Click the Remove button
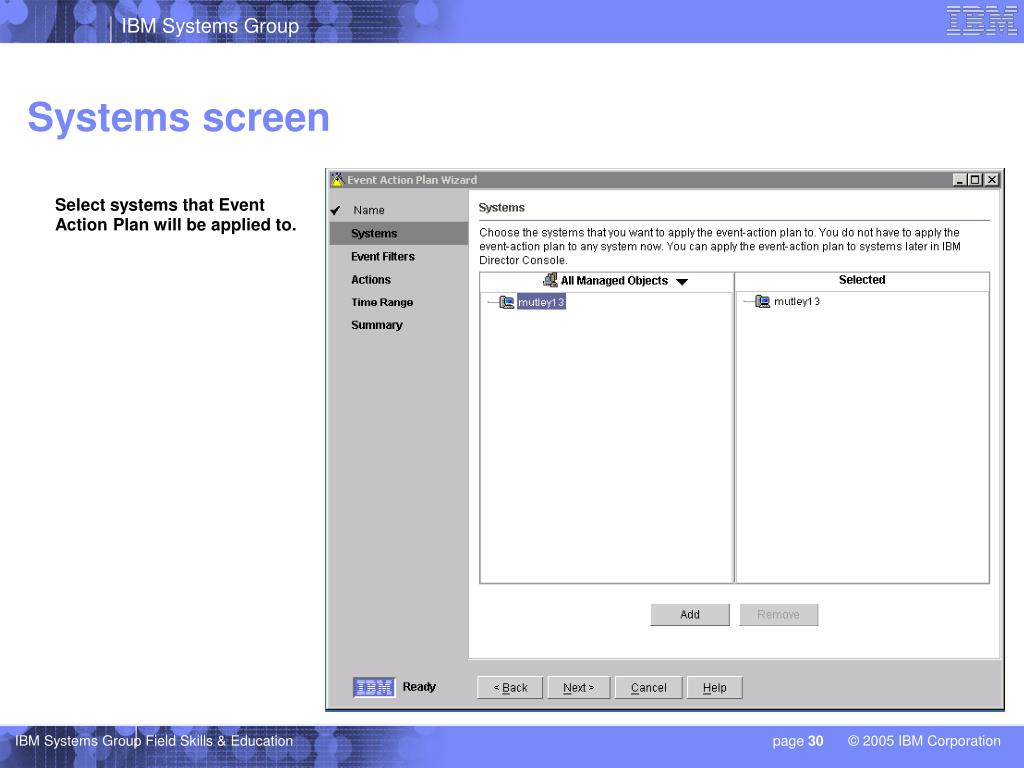Screen dimensions: 1024x768 (778, 615)
